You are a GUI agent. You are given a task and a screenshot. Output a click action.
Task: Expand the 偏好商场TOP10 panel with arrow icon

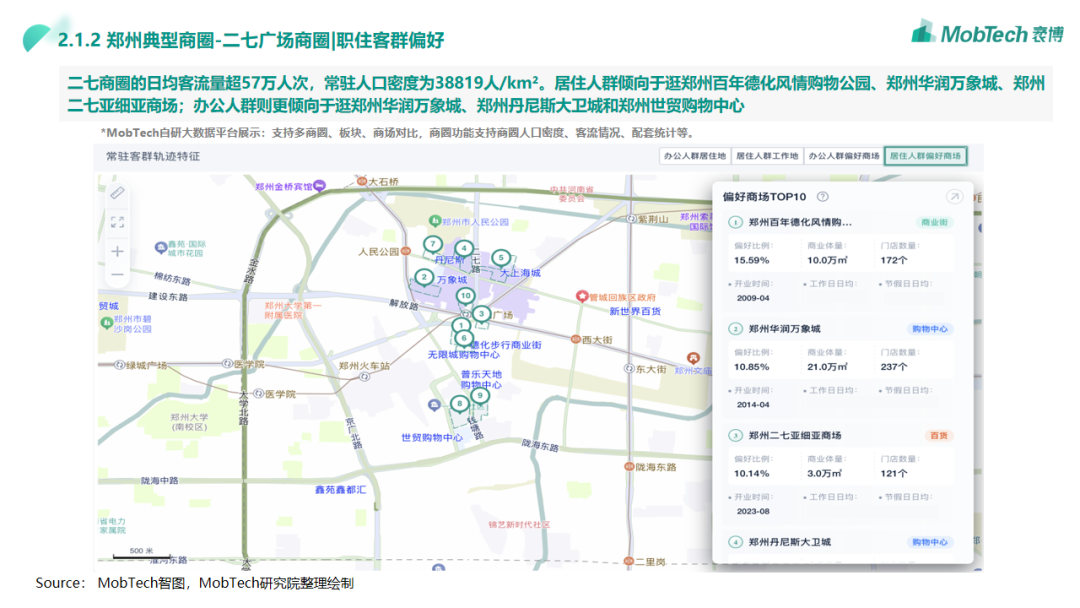coord(954,197)
